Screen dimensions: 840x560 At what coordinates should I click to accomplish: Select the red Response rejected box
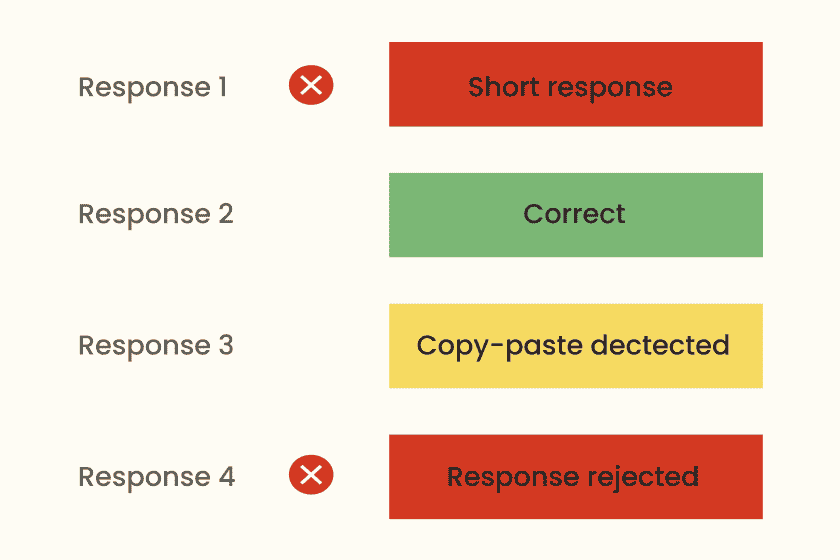tap(575, 477)
